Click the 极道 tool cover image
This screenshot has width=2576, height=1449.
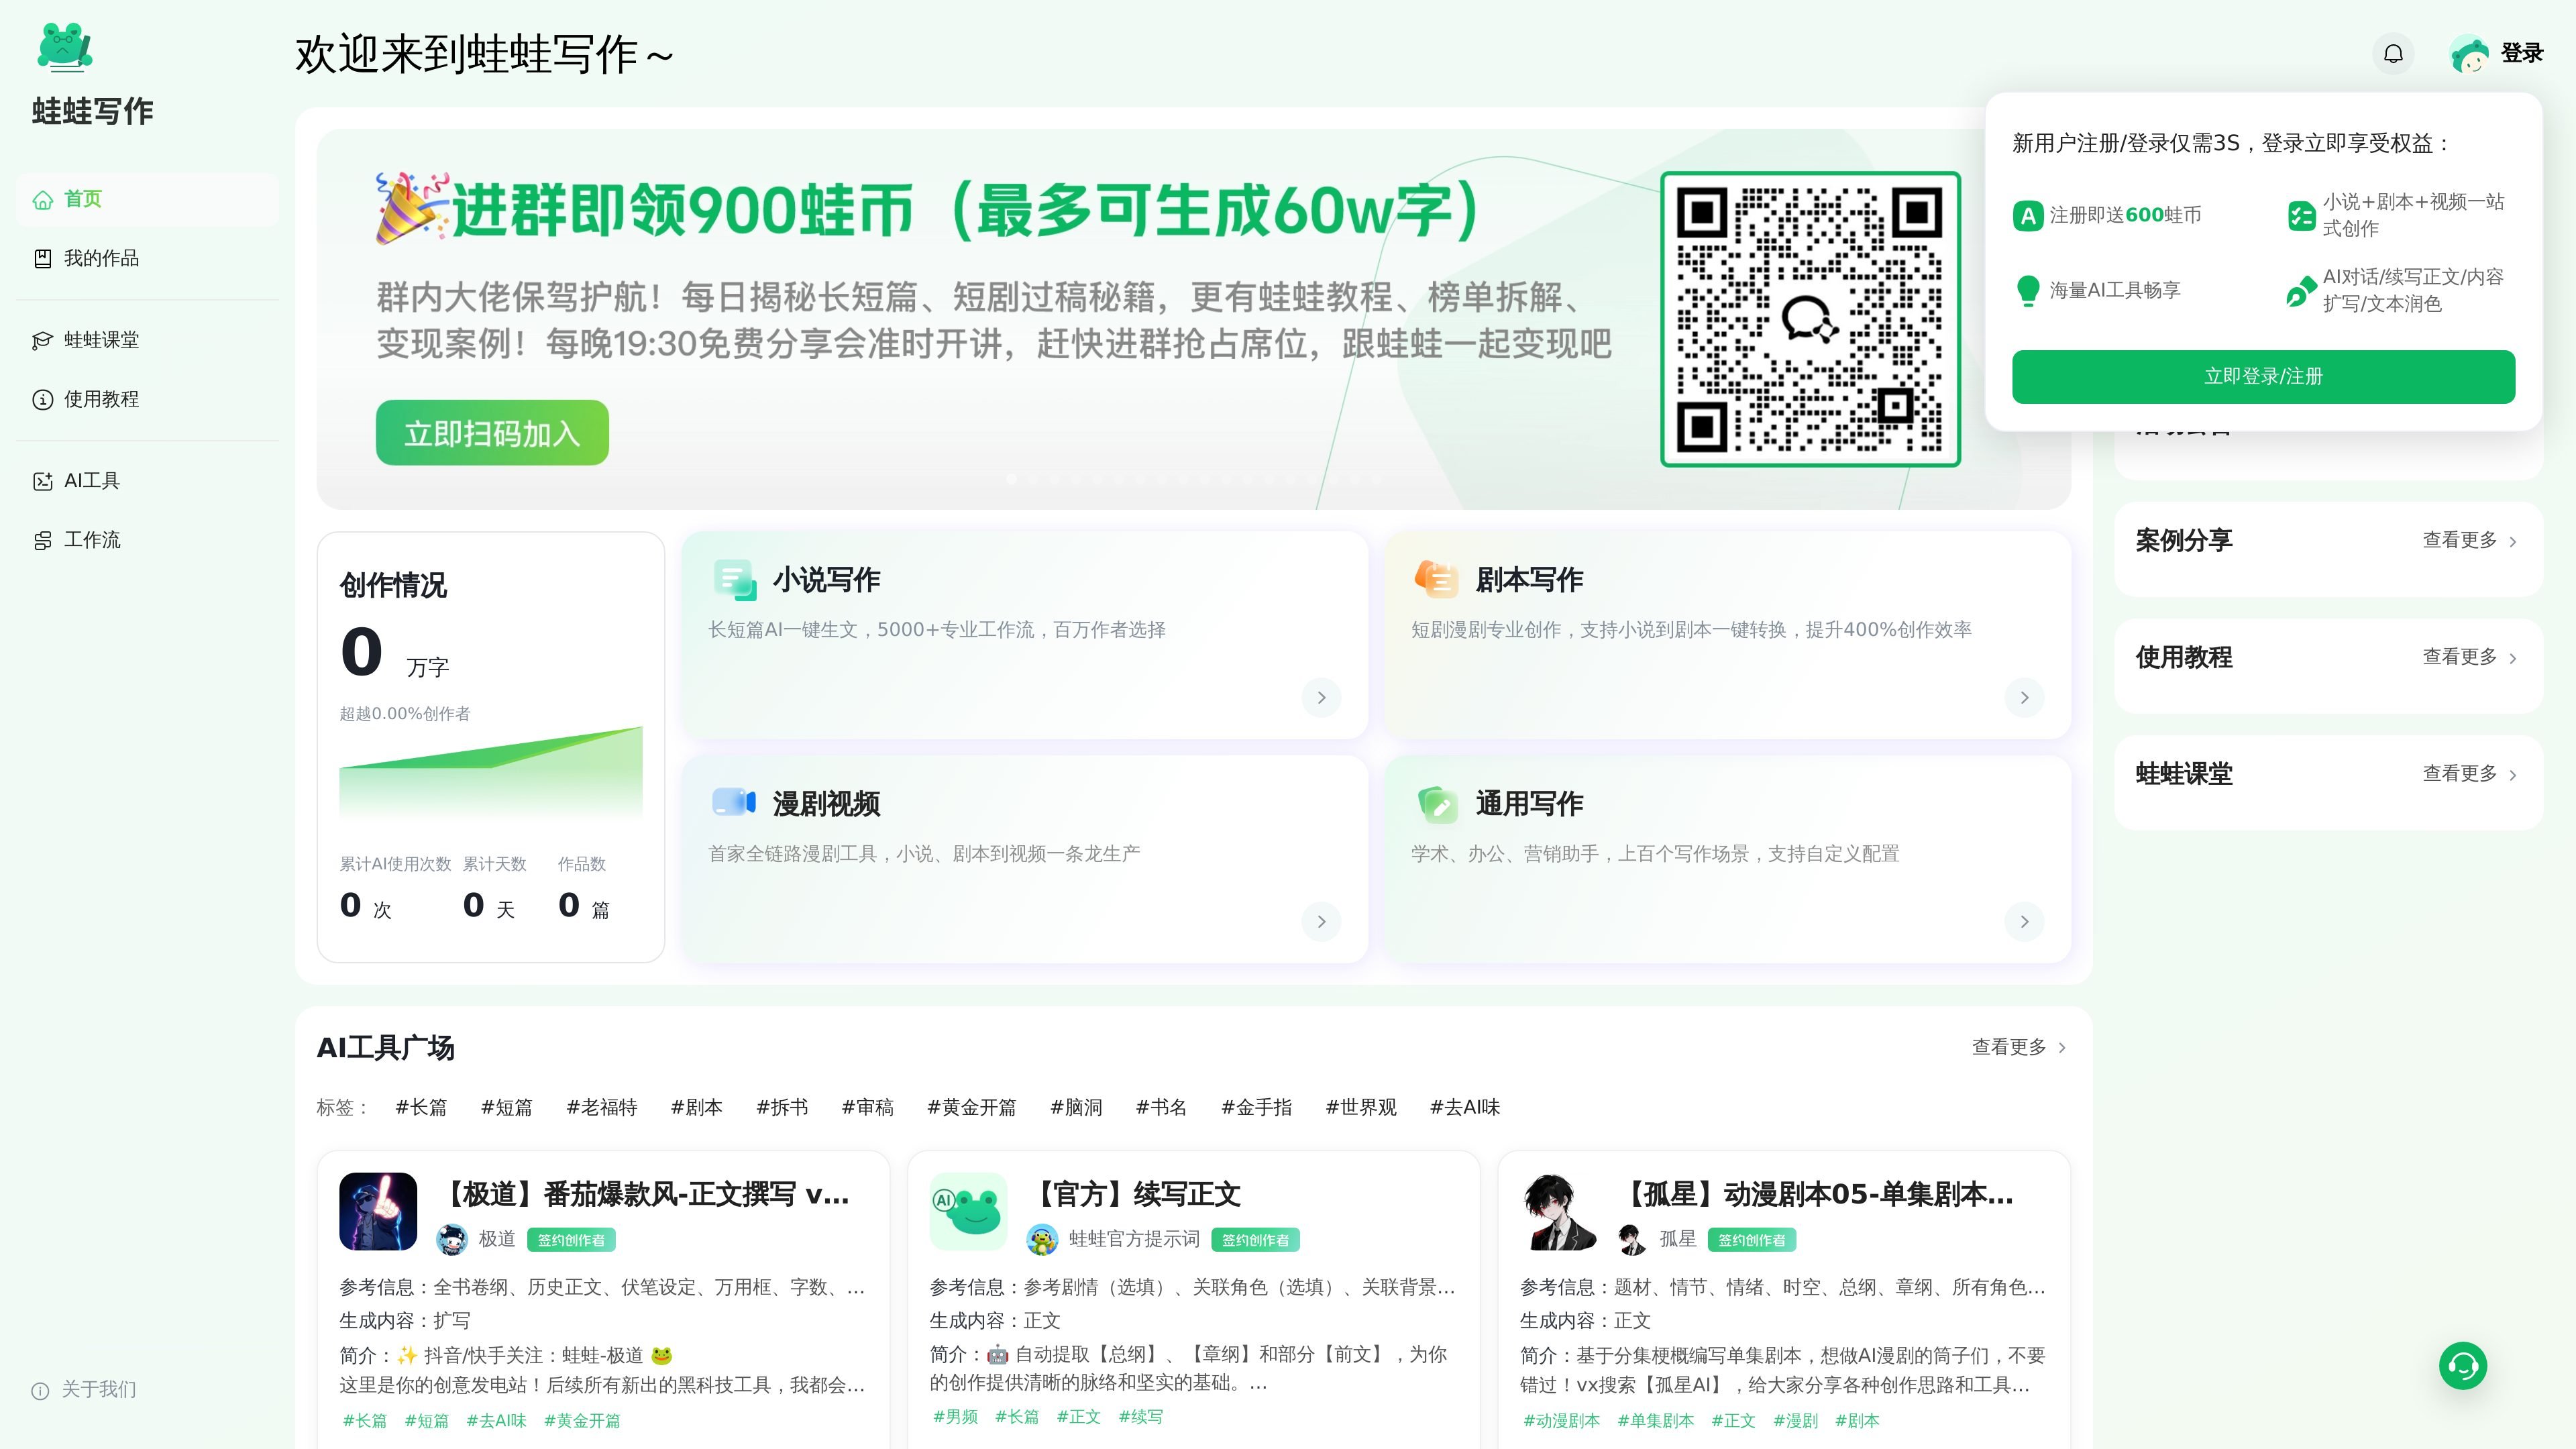click(x=378, y=1211)
